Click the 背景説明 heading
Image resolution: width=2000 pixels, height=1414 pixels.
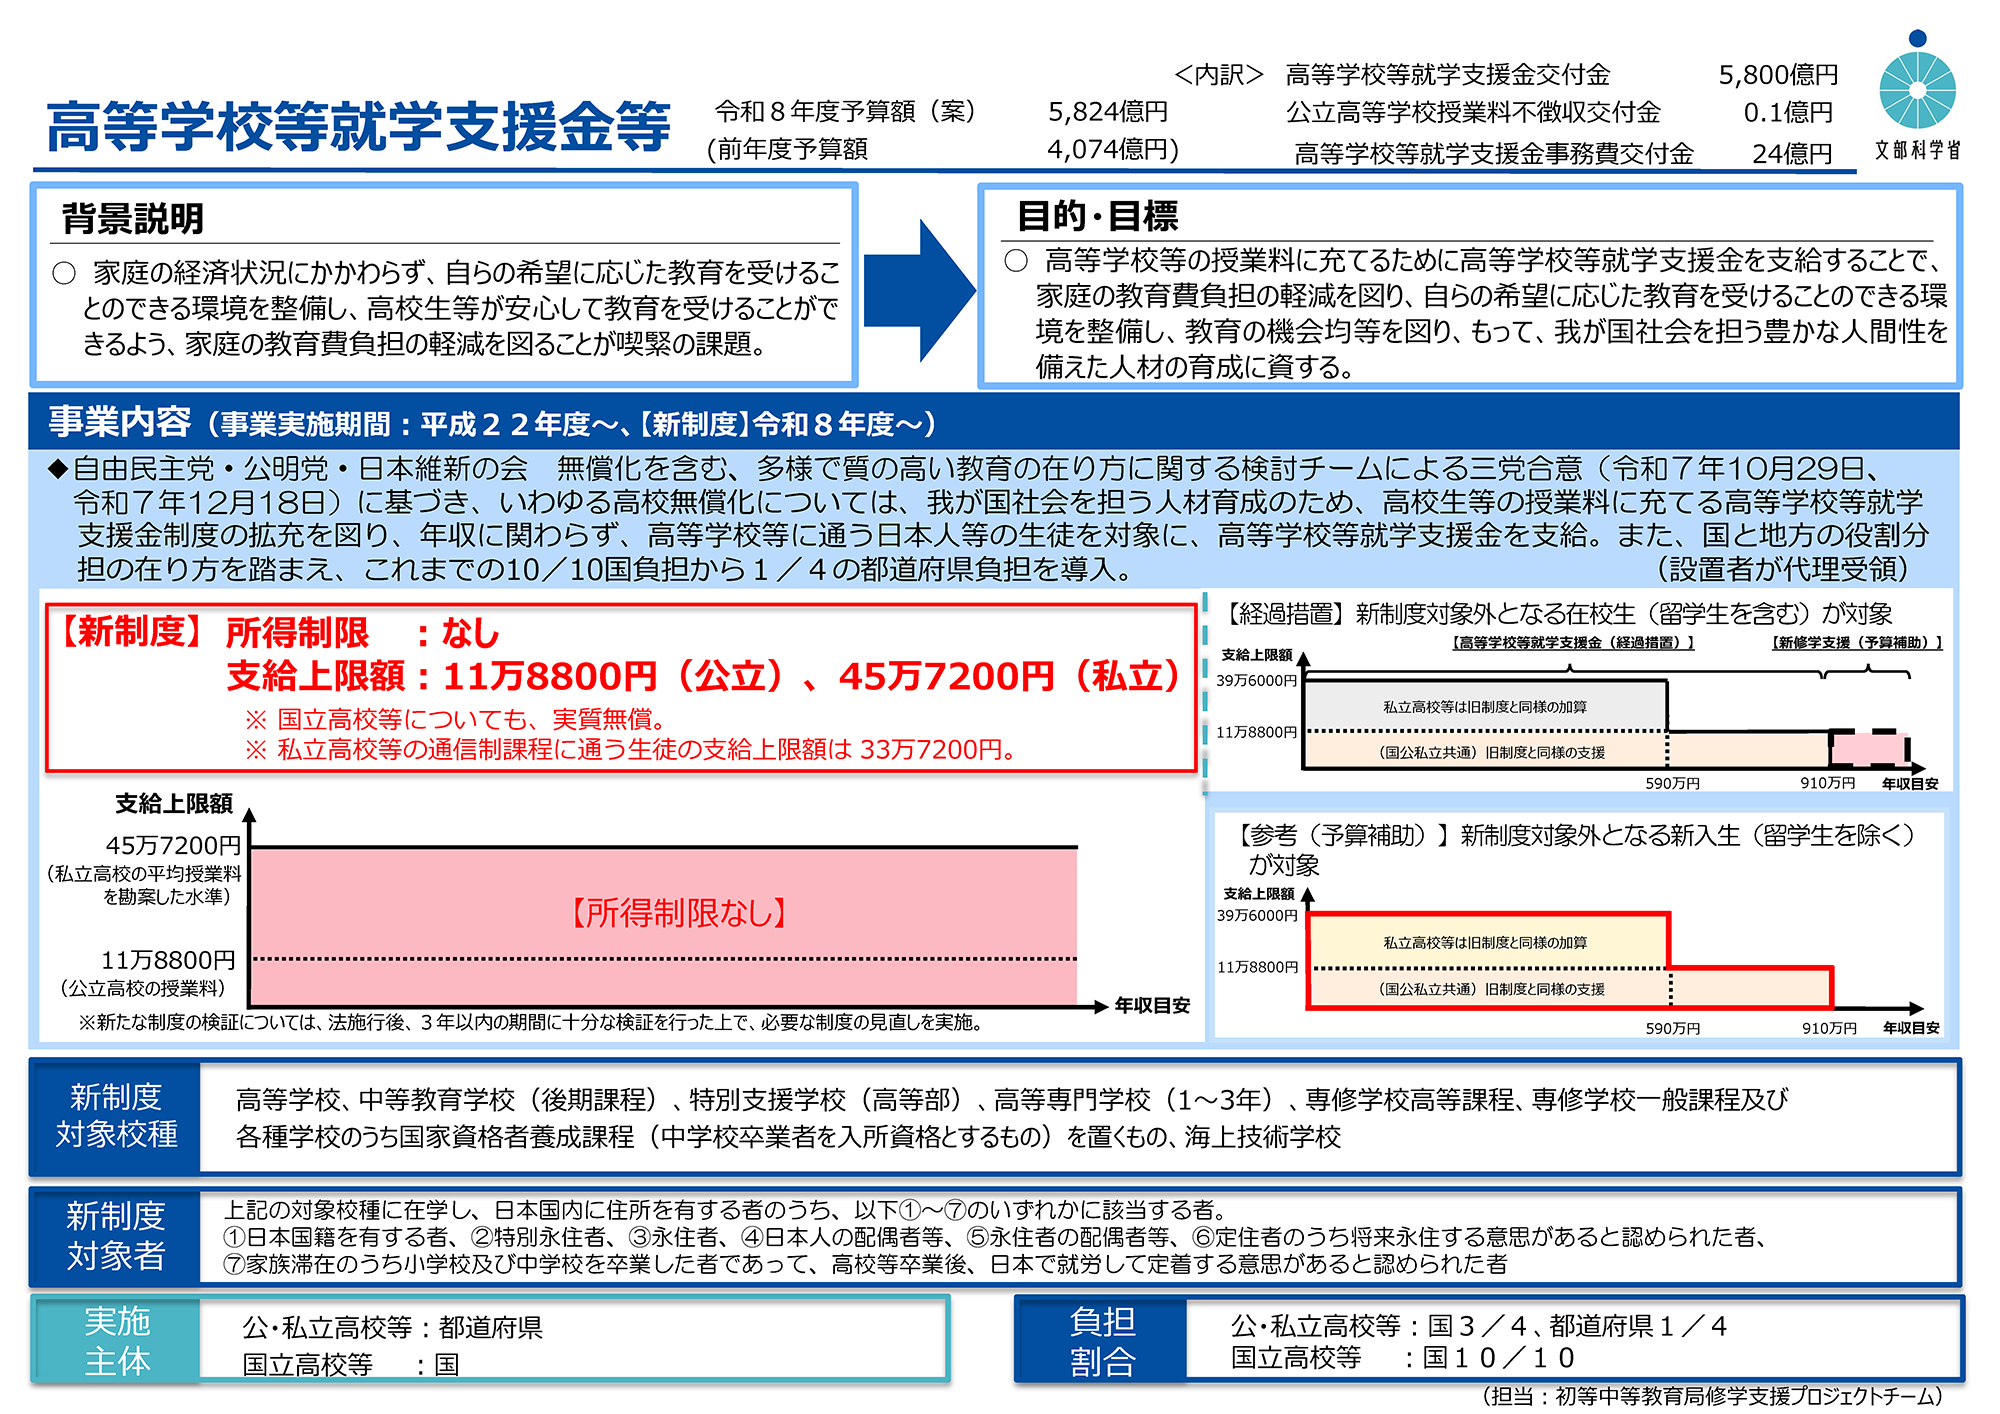click(x=132, y=218)
